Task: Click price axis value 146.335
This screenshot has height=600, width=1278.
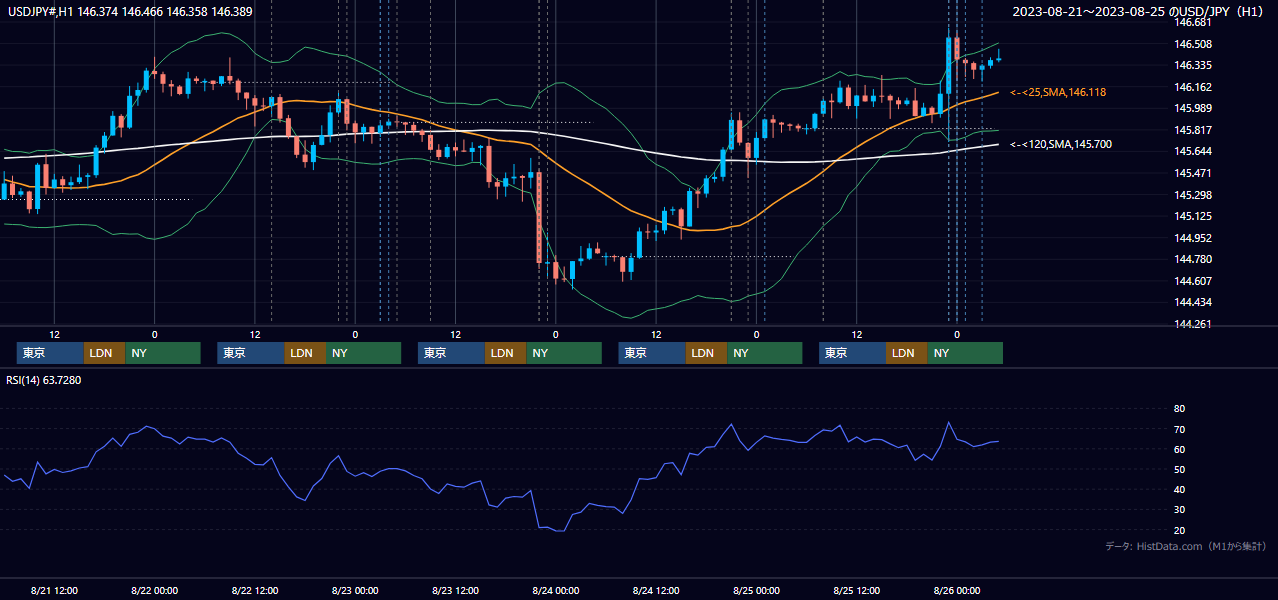Action: click(1192, 65)
